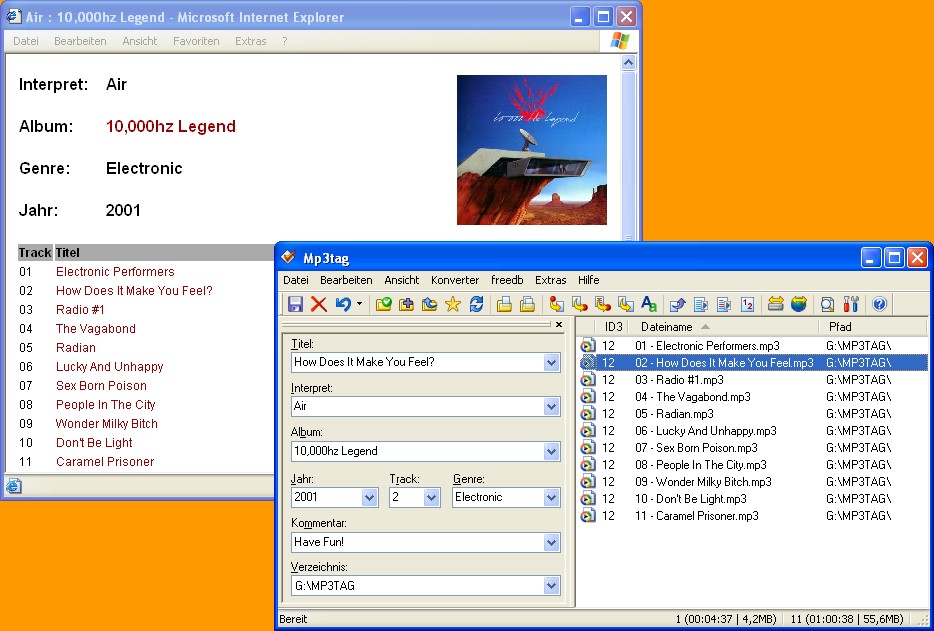This screenshot has height=631, width=934.
Task: Click the globe freedb lookup icon
Action: click(799, 304)
